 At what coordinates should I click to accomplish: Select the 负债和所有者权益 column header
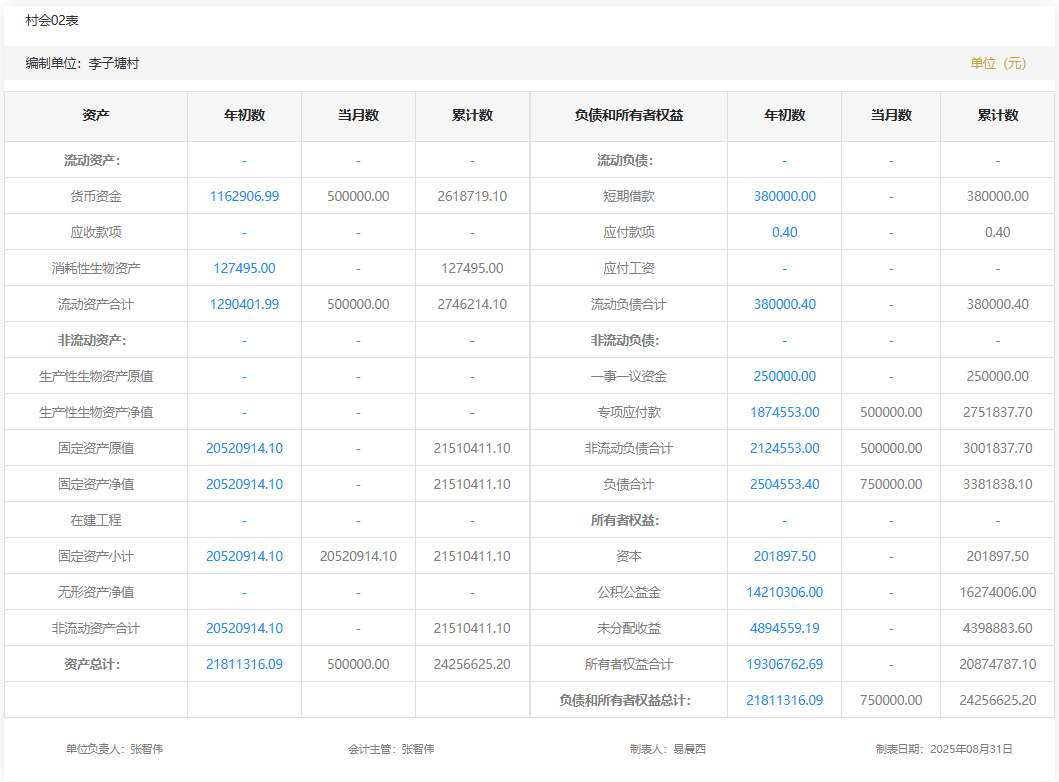coord(628,115)
